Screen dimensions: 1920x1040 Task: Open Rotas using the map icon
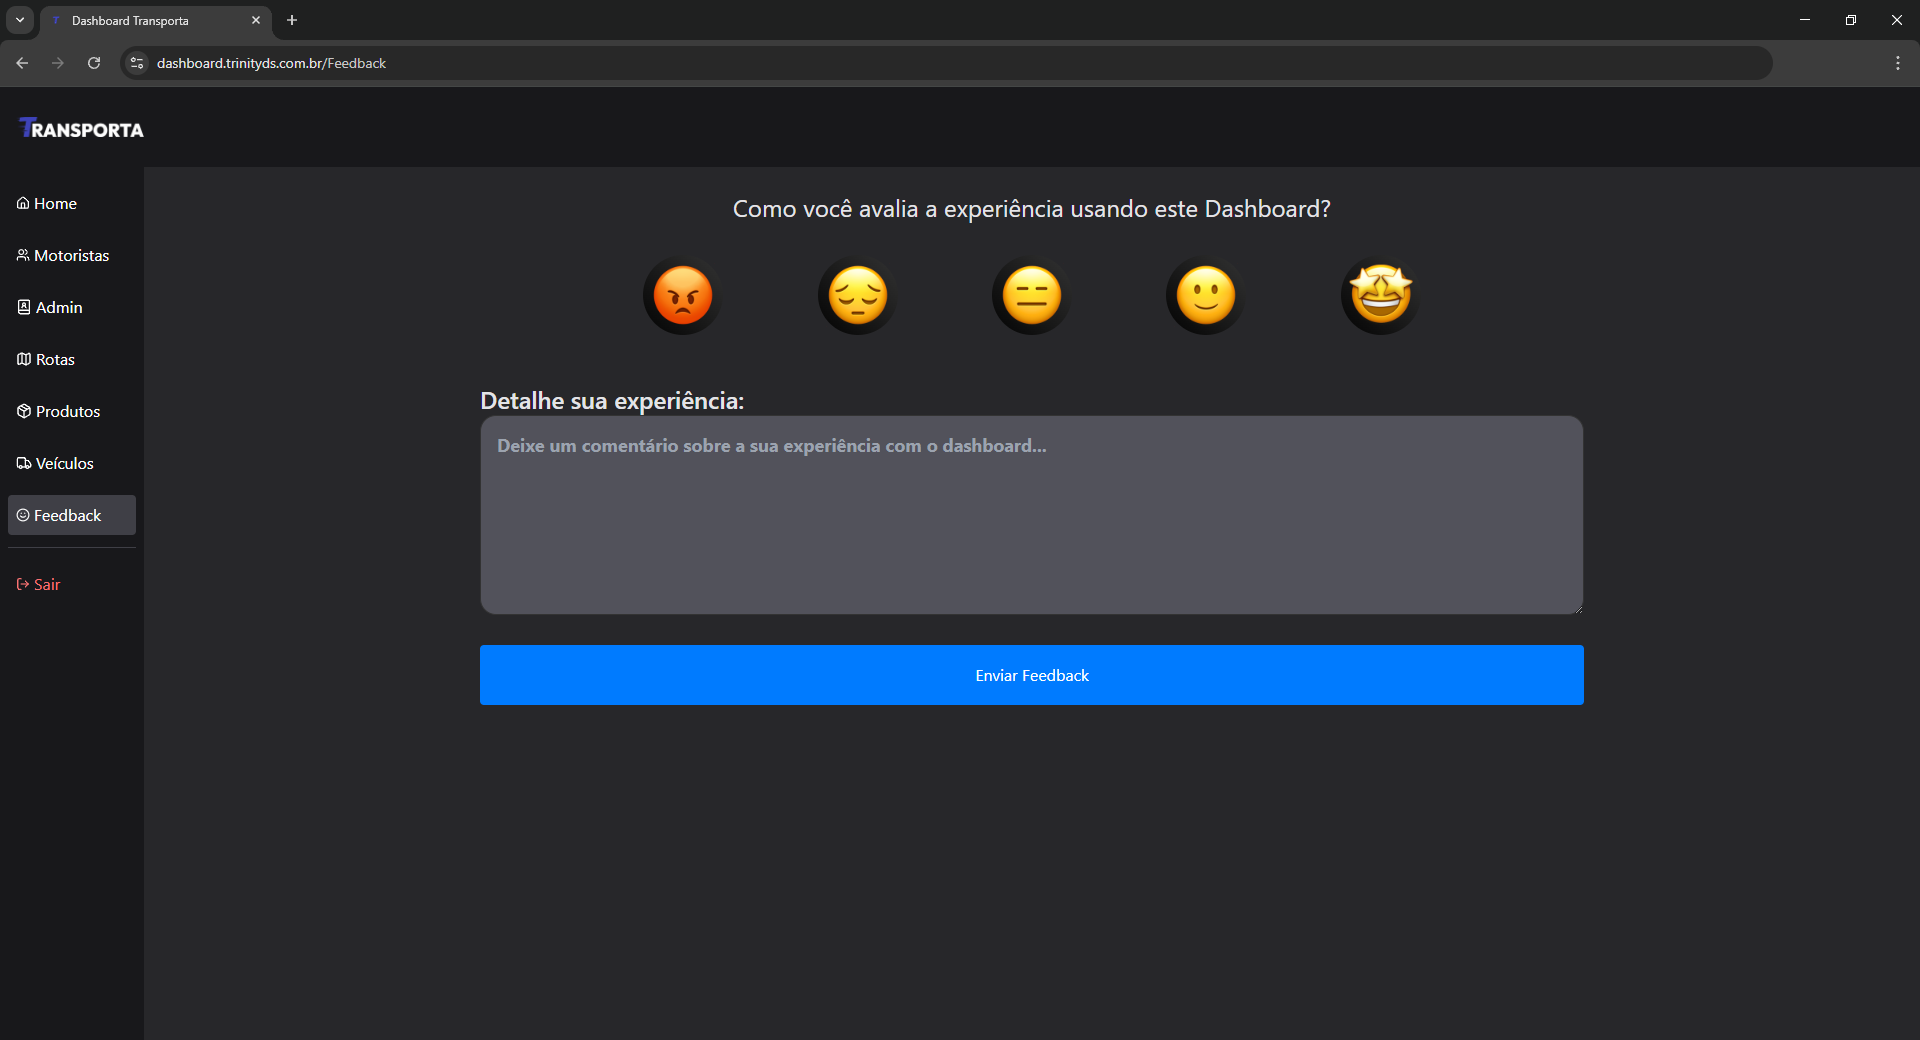(24, 359)
